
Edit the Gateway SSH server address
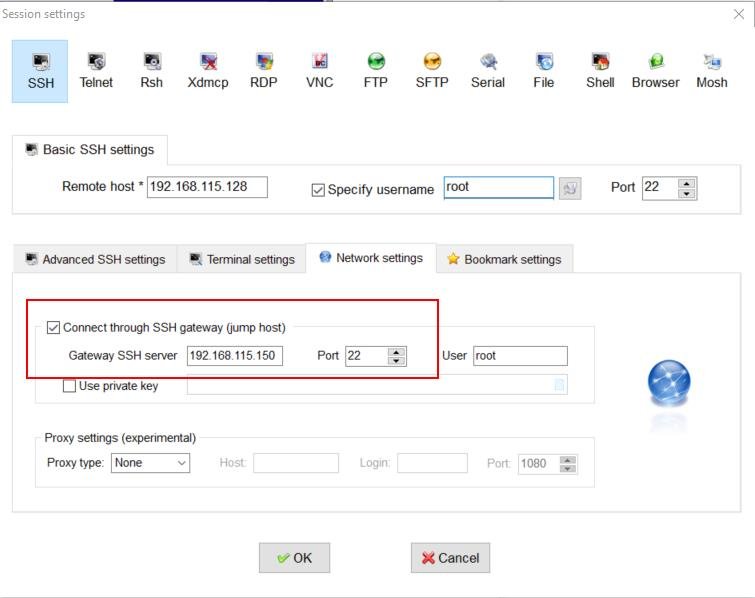click(x=234, y=356)
